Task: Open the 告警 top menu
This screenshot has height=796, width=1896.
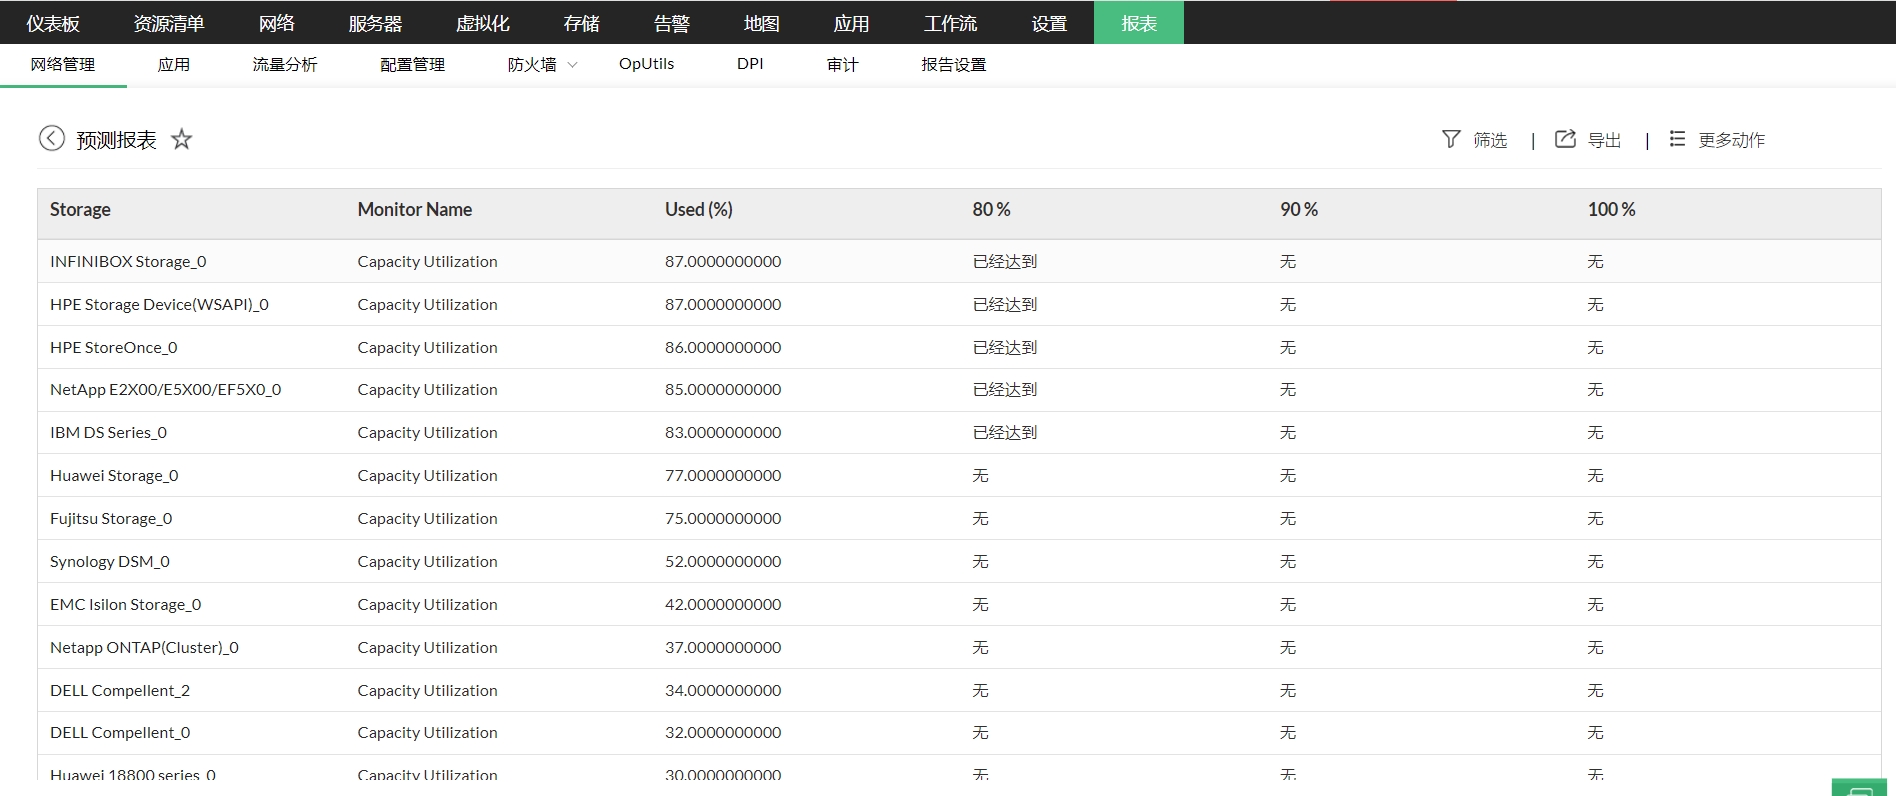Action: [x=672, y=23]
